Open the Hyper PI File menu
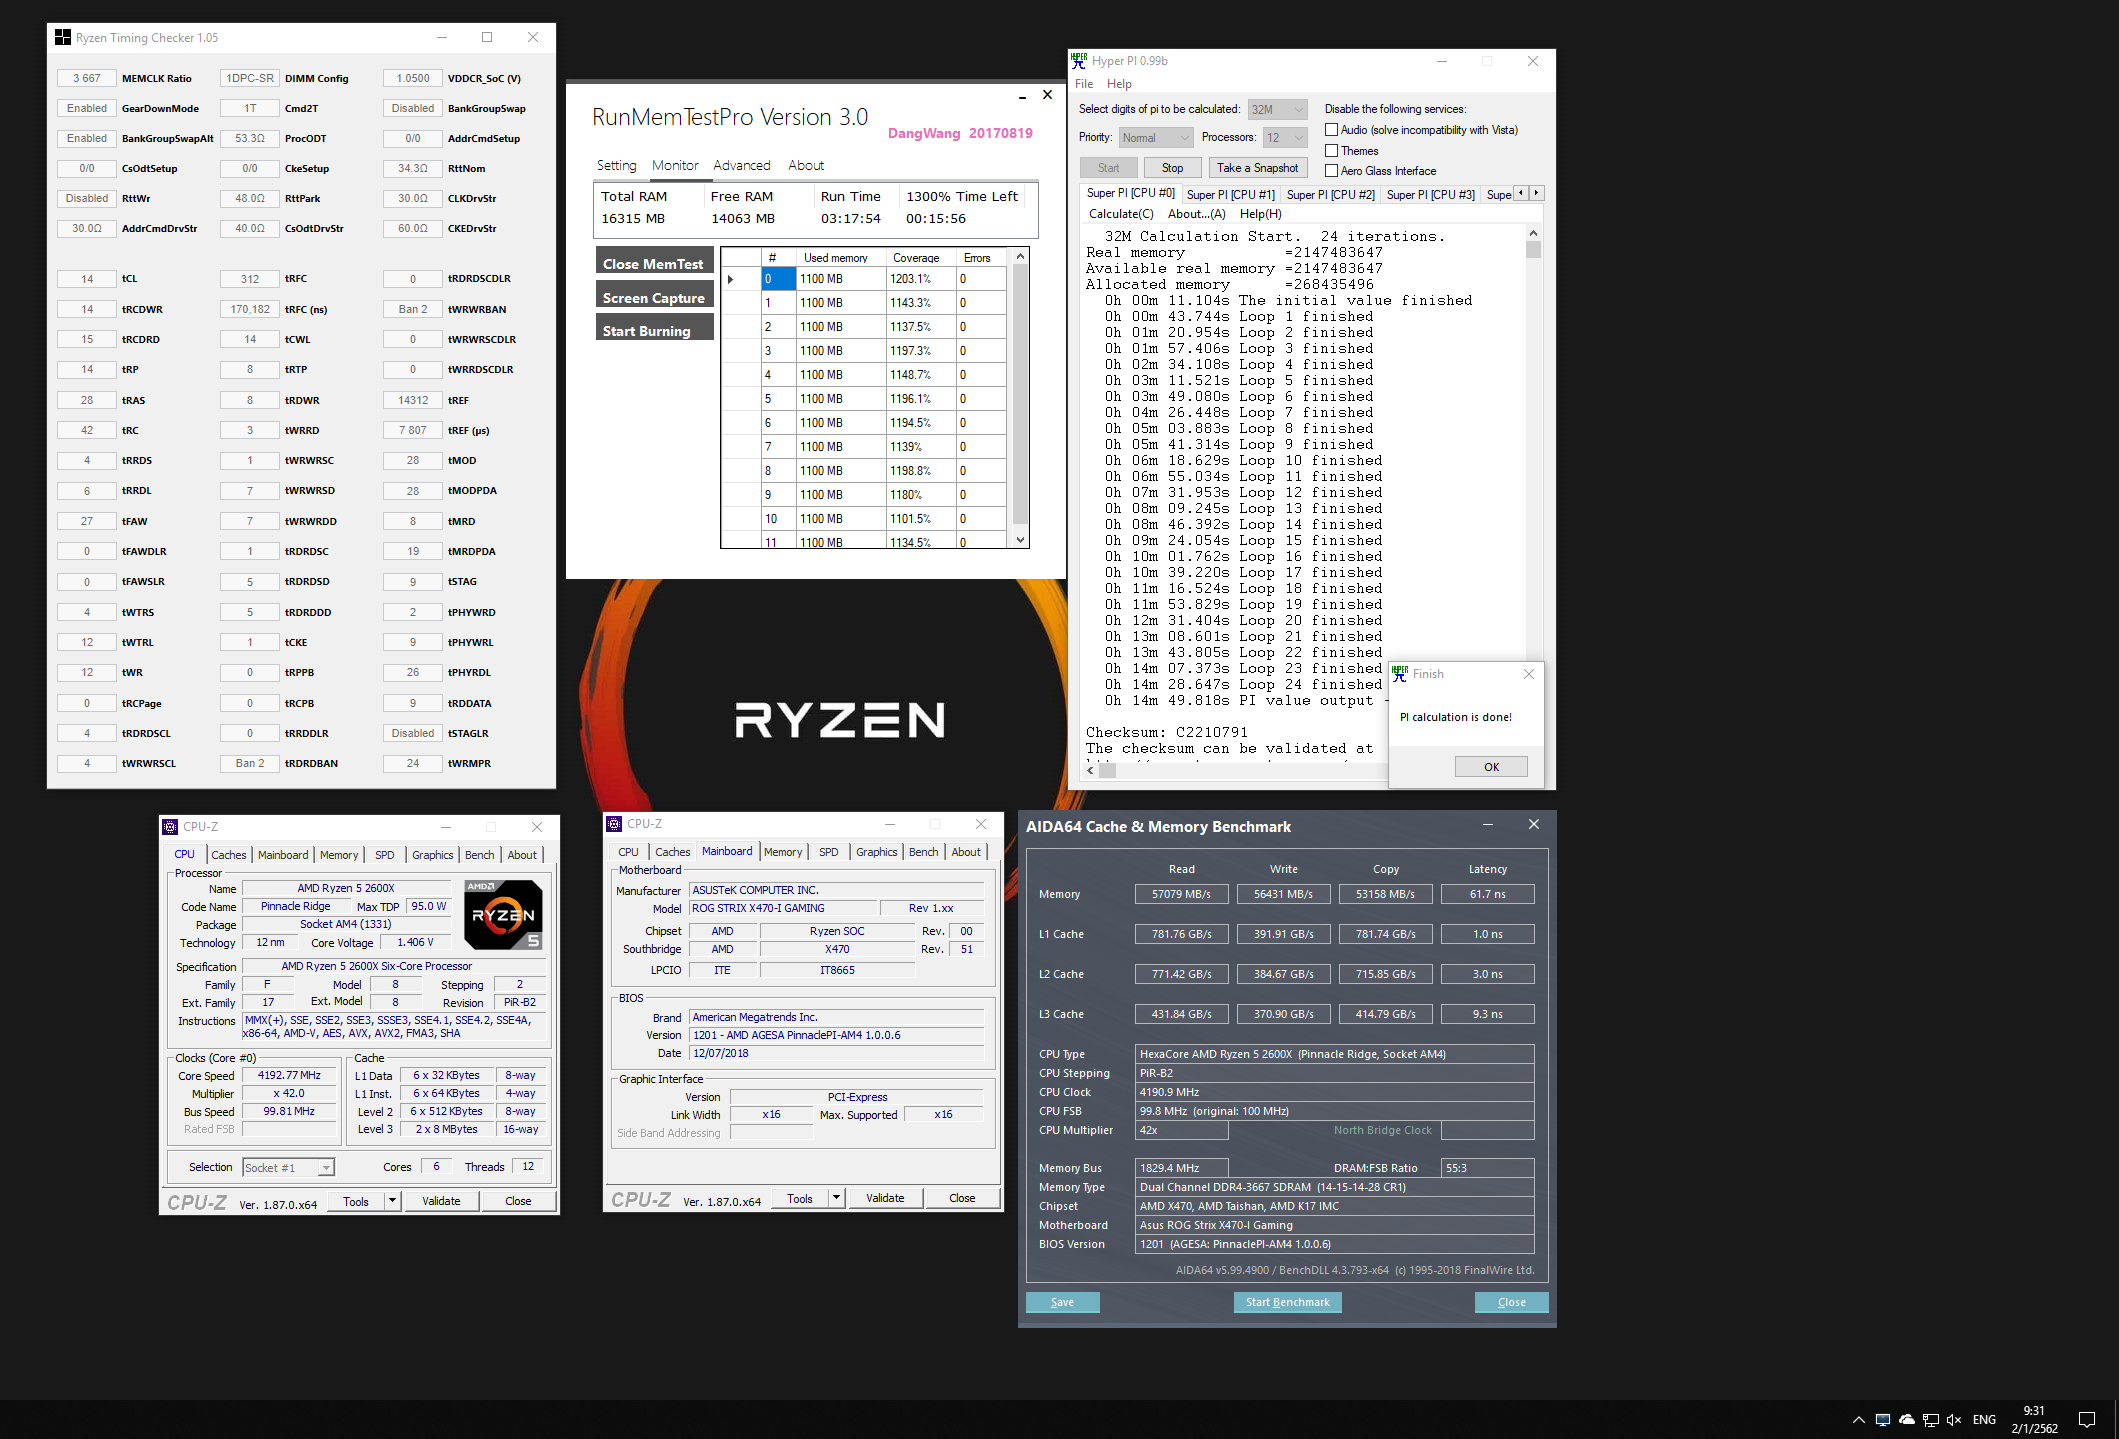The image size is (2119, 1439). click(x=1084, y=84)
